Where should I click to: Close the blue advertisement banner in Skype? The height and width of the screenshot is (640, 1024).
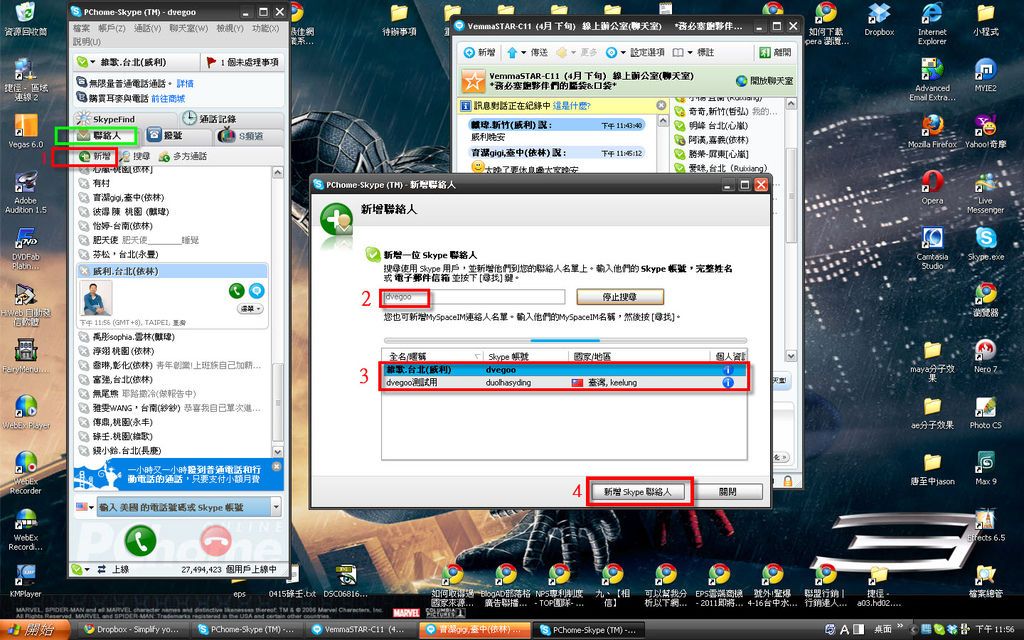click(x=277, y=466)
